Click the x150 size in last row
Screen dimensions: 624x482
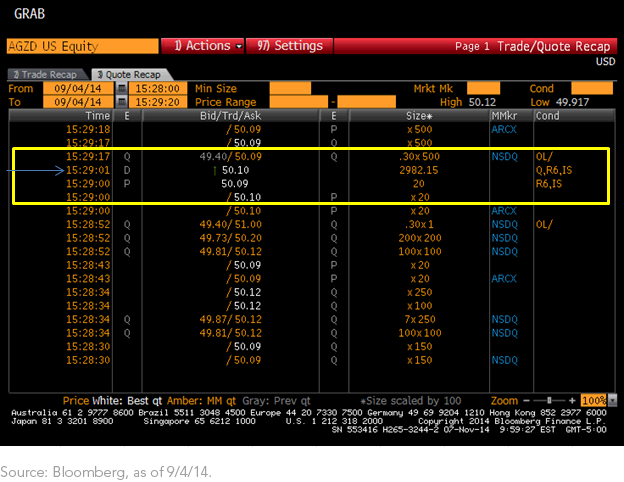(419, 360)
